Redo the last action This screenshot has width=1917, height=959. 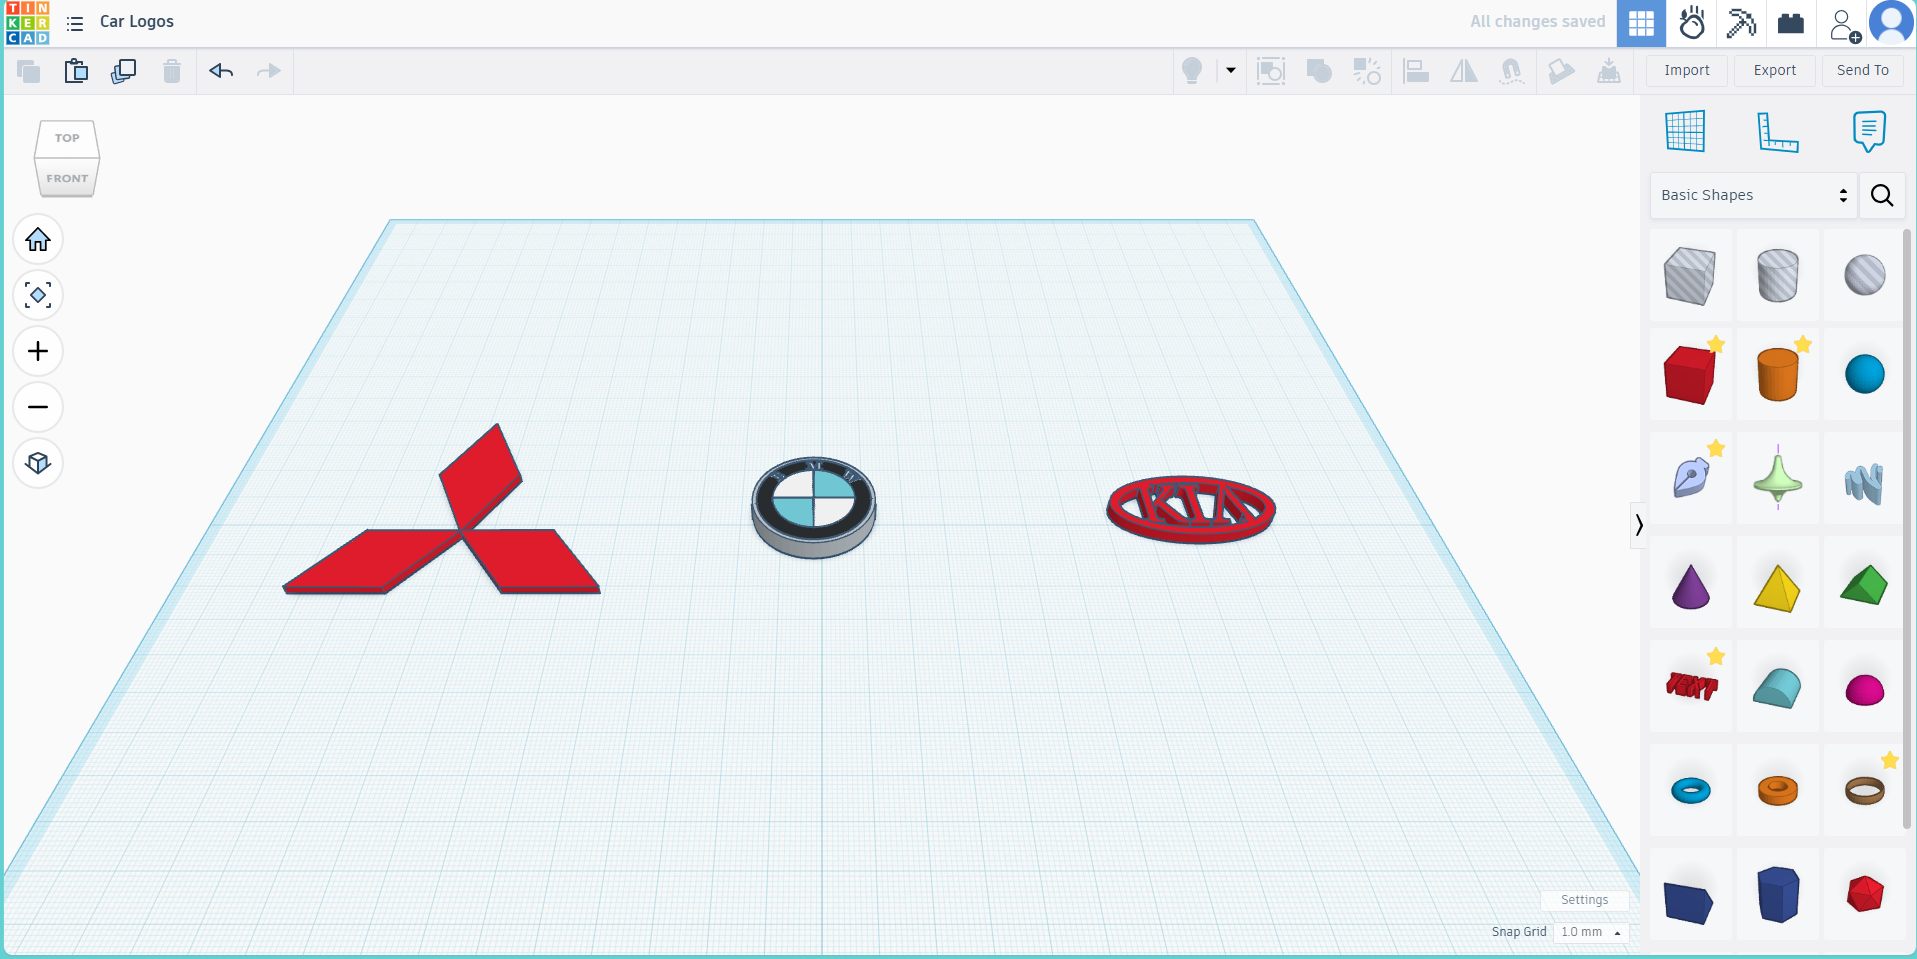pyautogui.click(x=269, y=71)
